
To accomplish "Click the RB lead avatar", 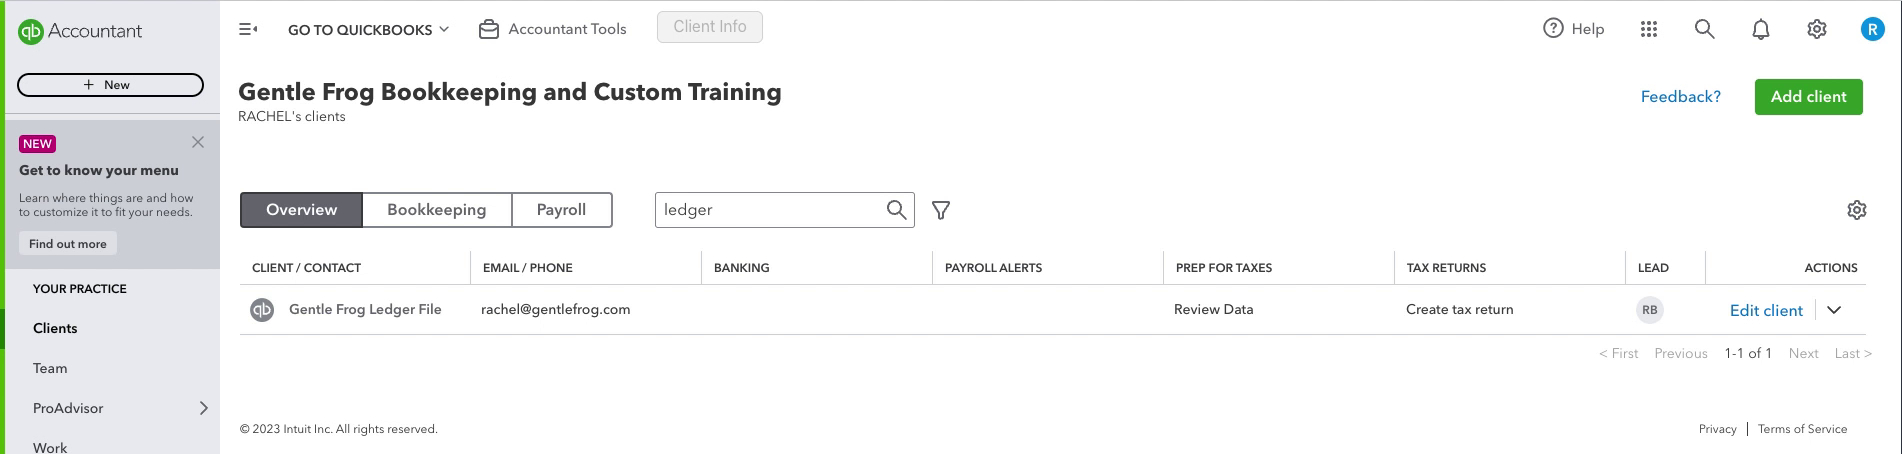I will click(1650, 310).
